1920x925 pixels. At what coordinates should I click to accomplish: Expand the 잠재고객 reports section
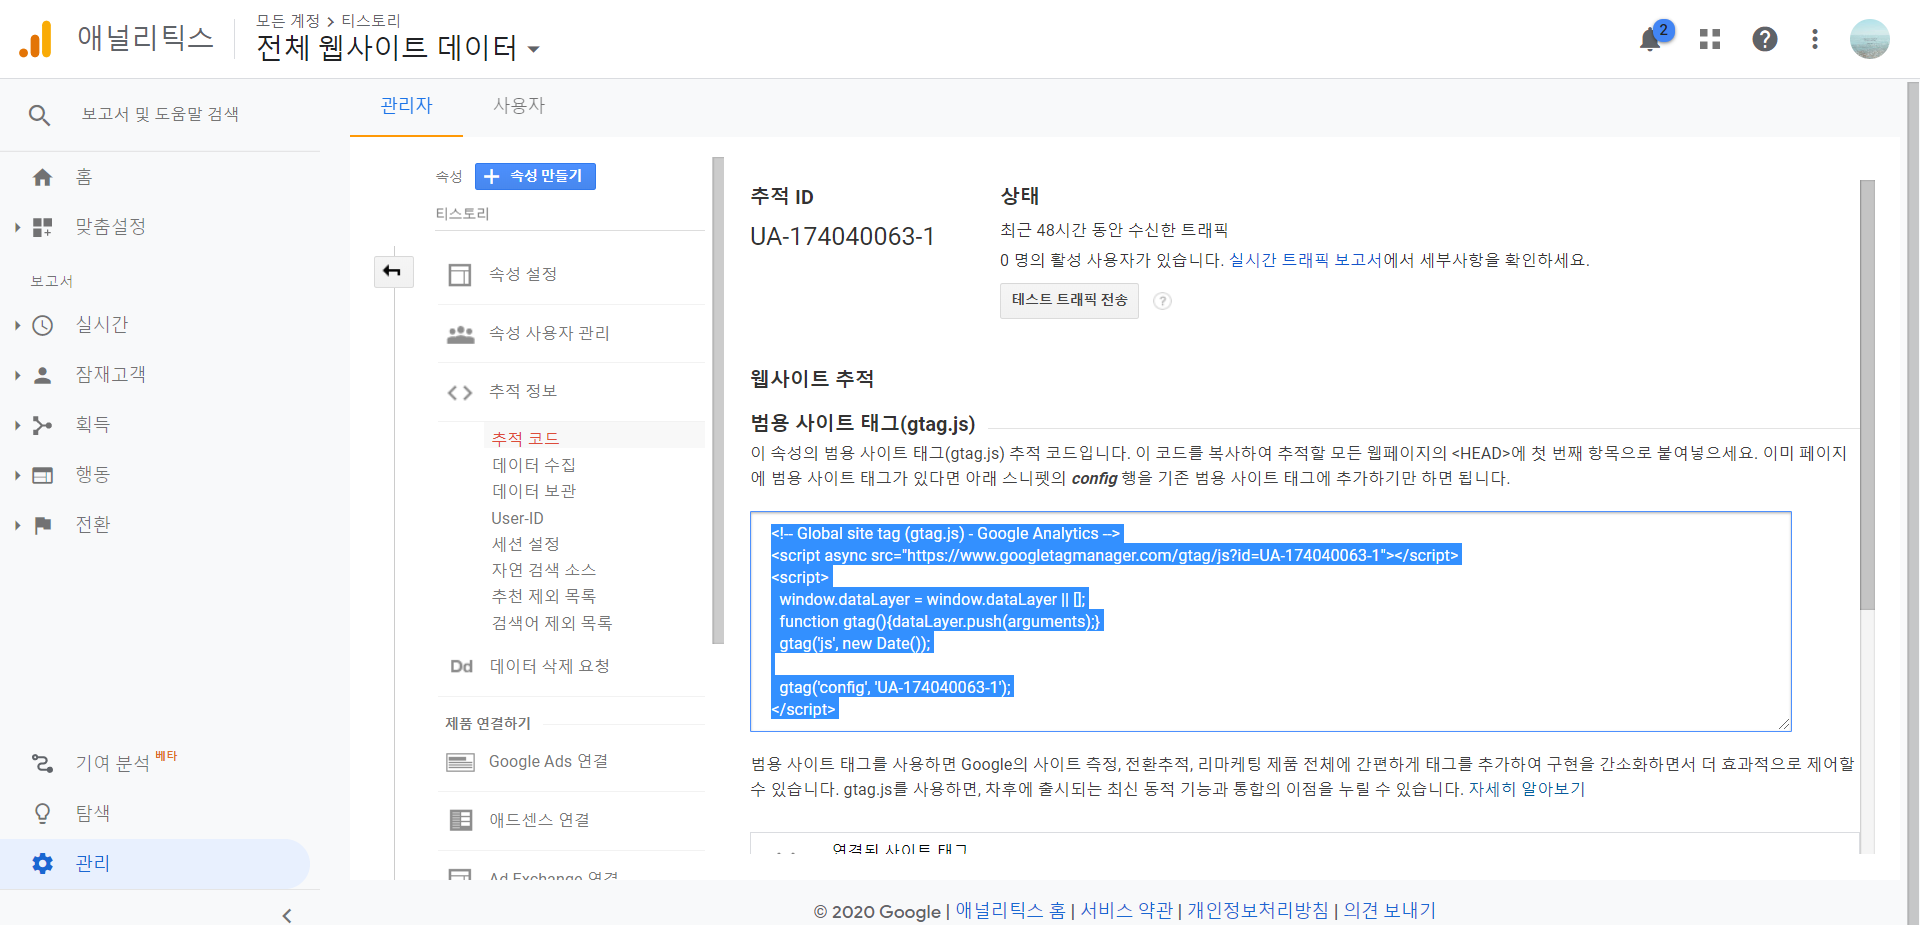coord(17,375)
